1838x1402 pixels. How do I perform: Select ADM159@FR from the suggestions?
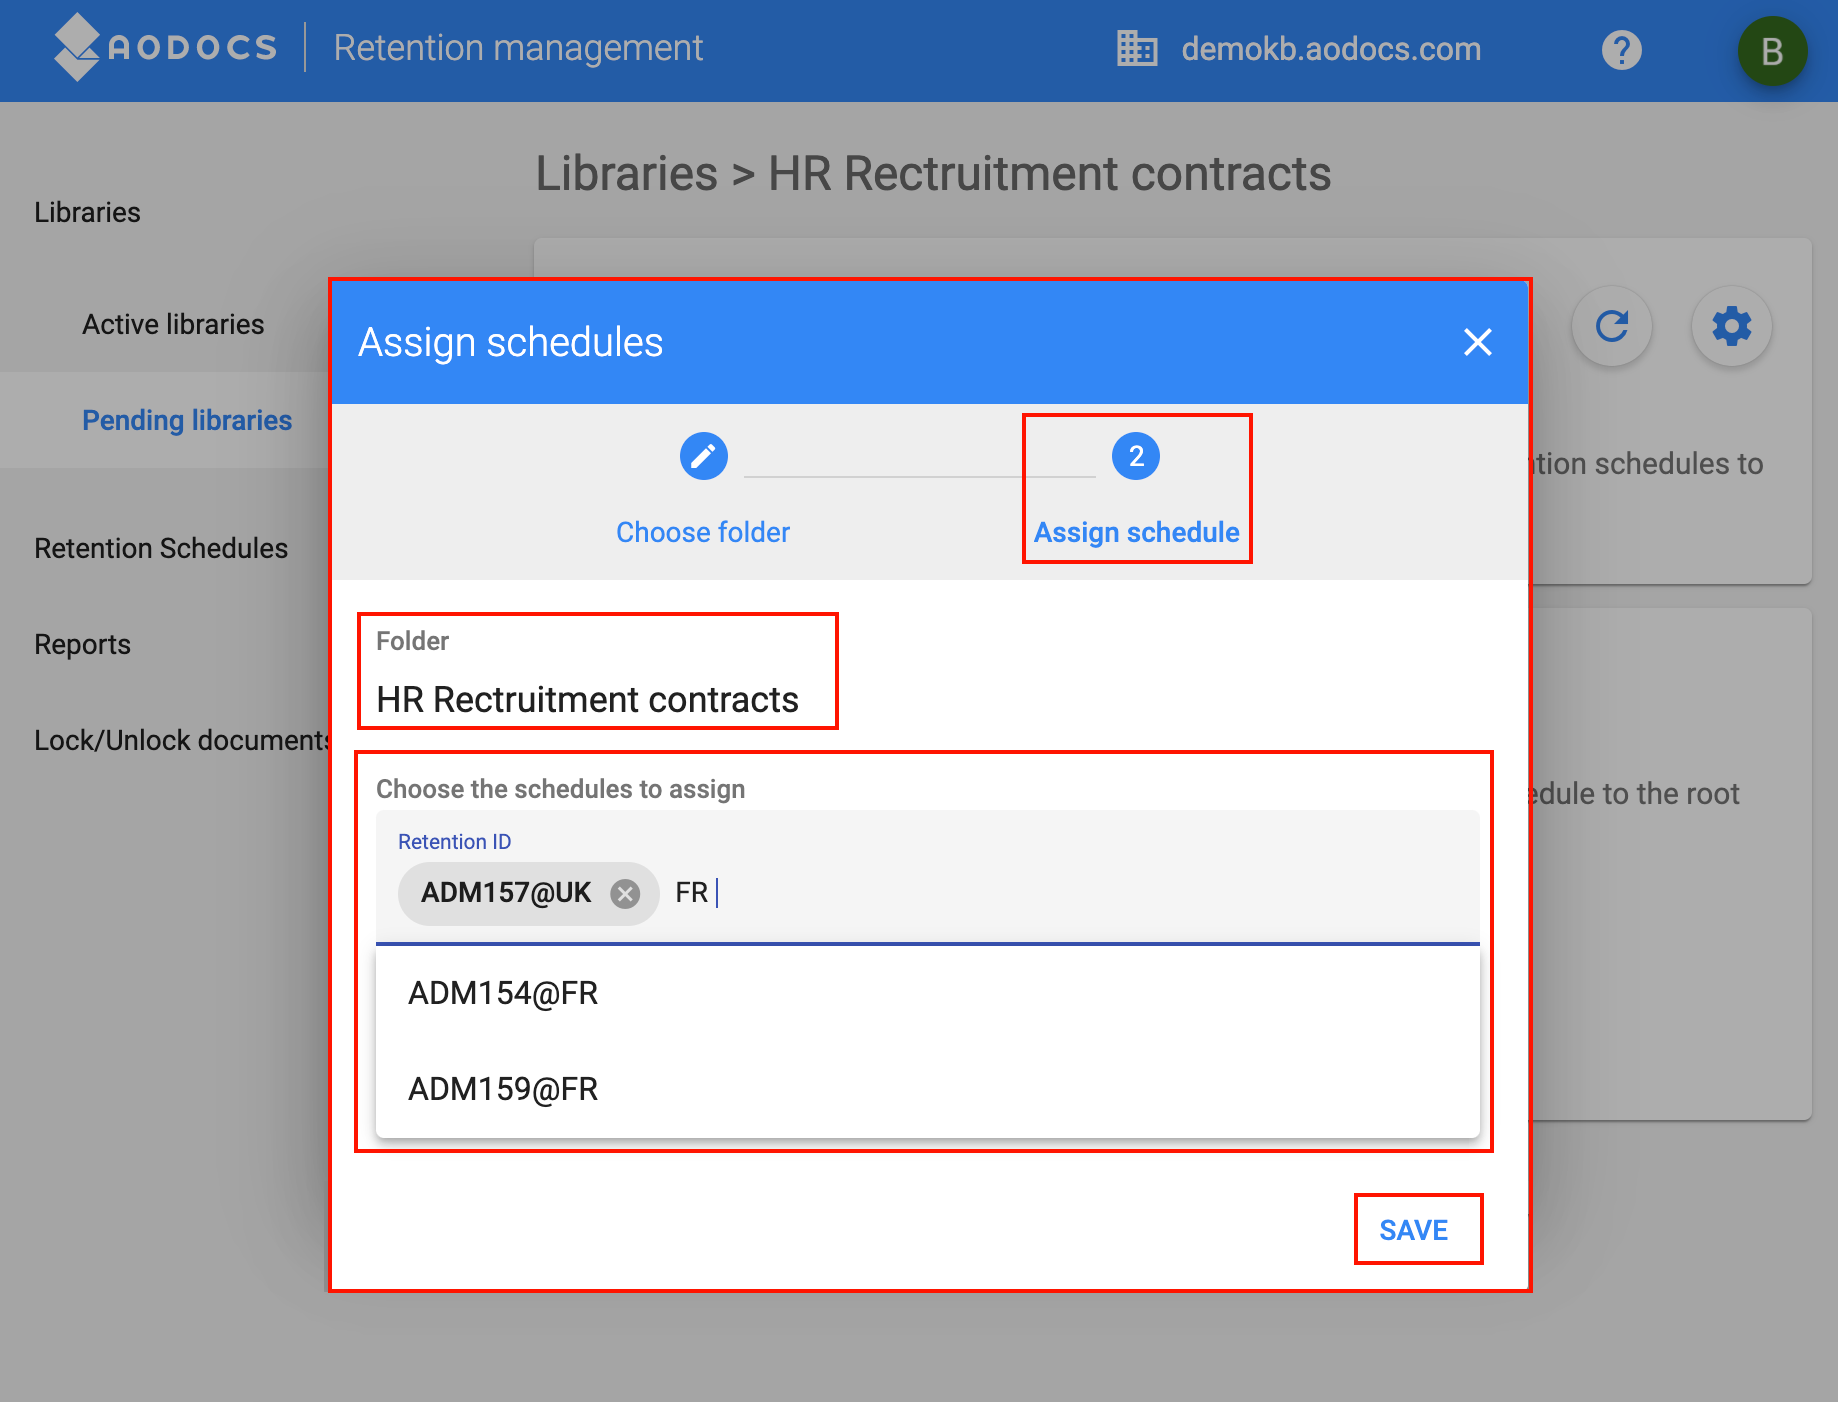click(503, 1089)
